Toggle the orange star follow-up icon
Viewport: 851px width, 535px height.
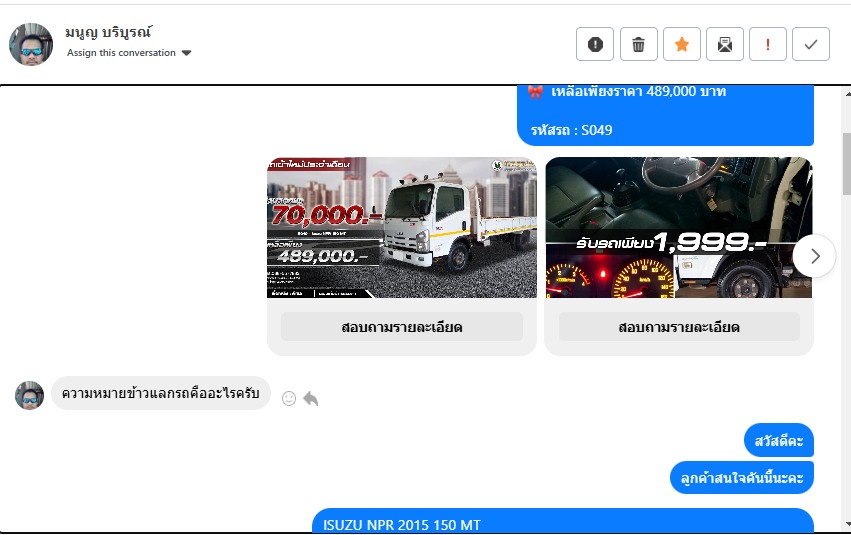pyautogui.click(x=682, y=44)
